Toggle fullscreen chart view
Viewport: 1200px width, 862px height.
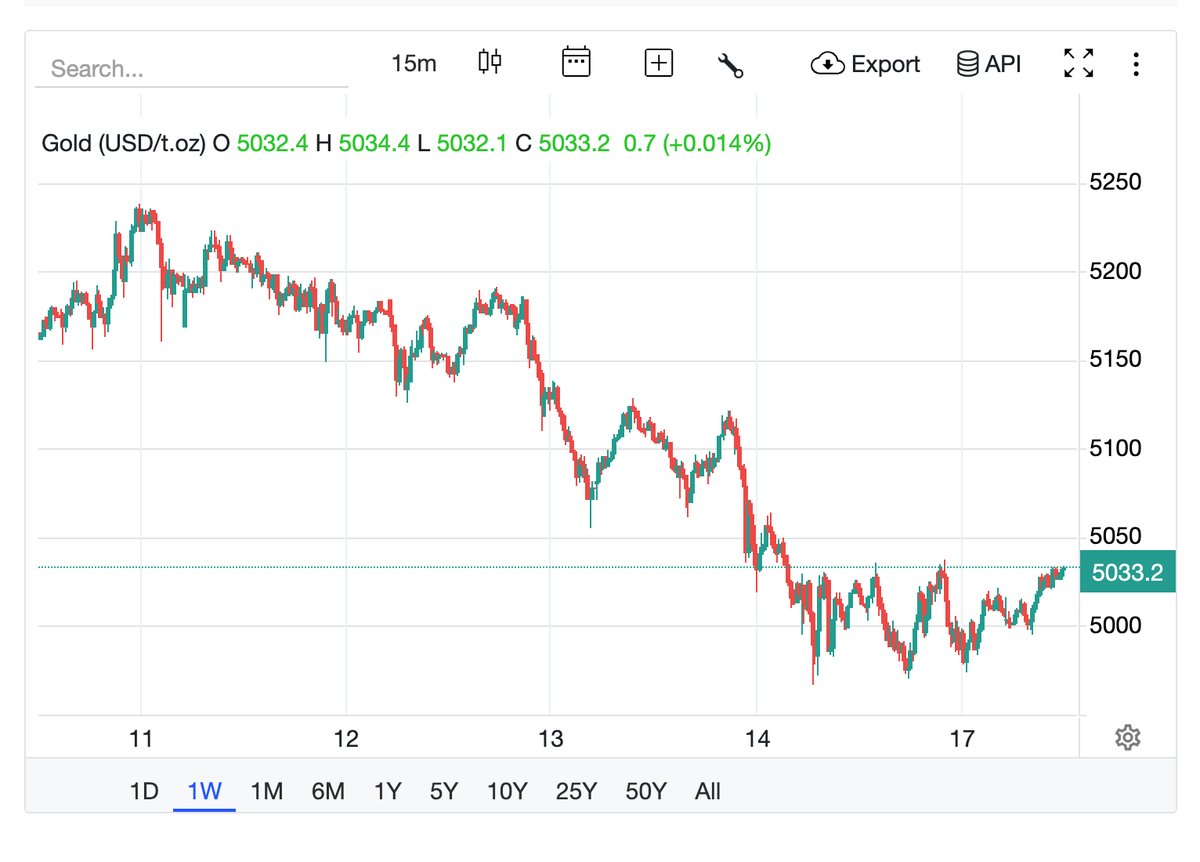(x=1078, y=63)
